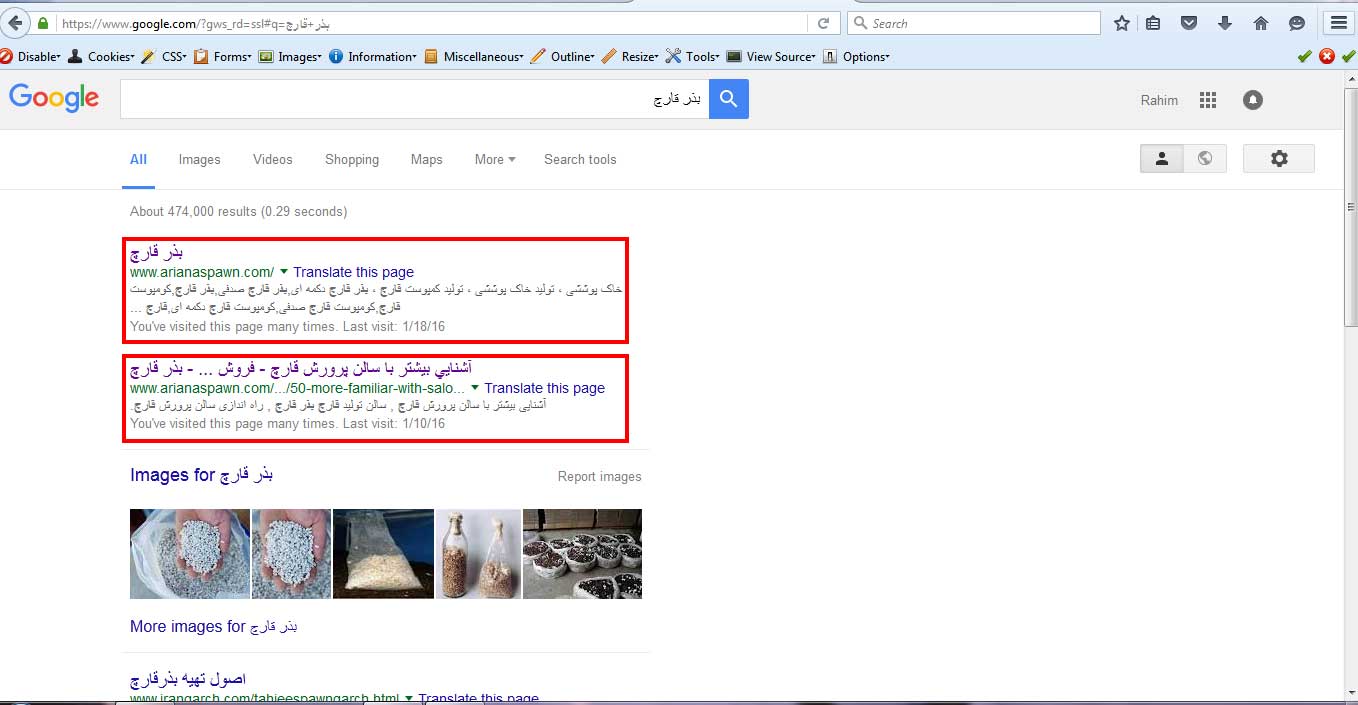The image size is (1358, 705).
Task: Open Google notifications bell
Action: (x=1252, y=100)
